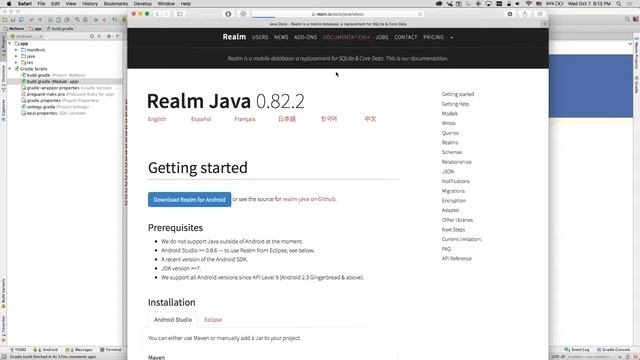The height and width of the screenshot is (360, 640).
Task: Switch docs language to Korean
Action: 329,119
